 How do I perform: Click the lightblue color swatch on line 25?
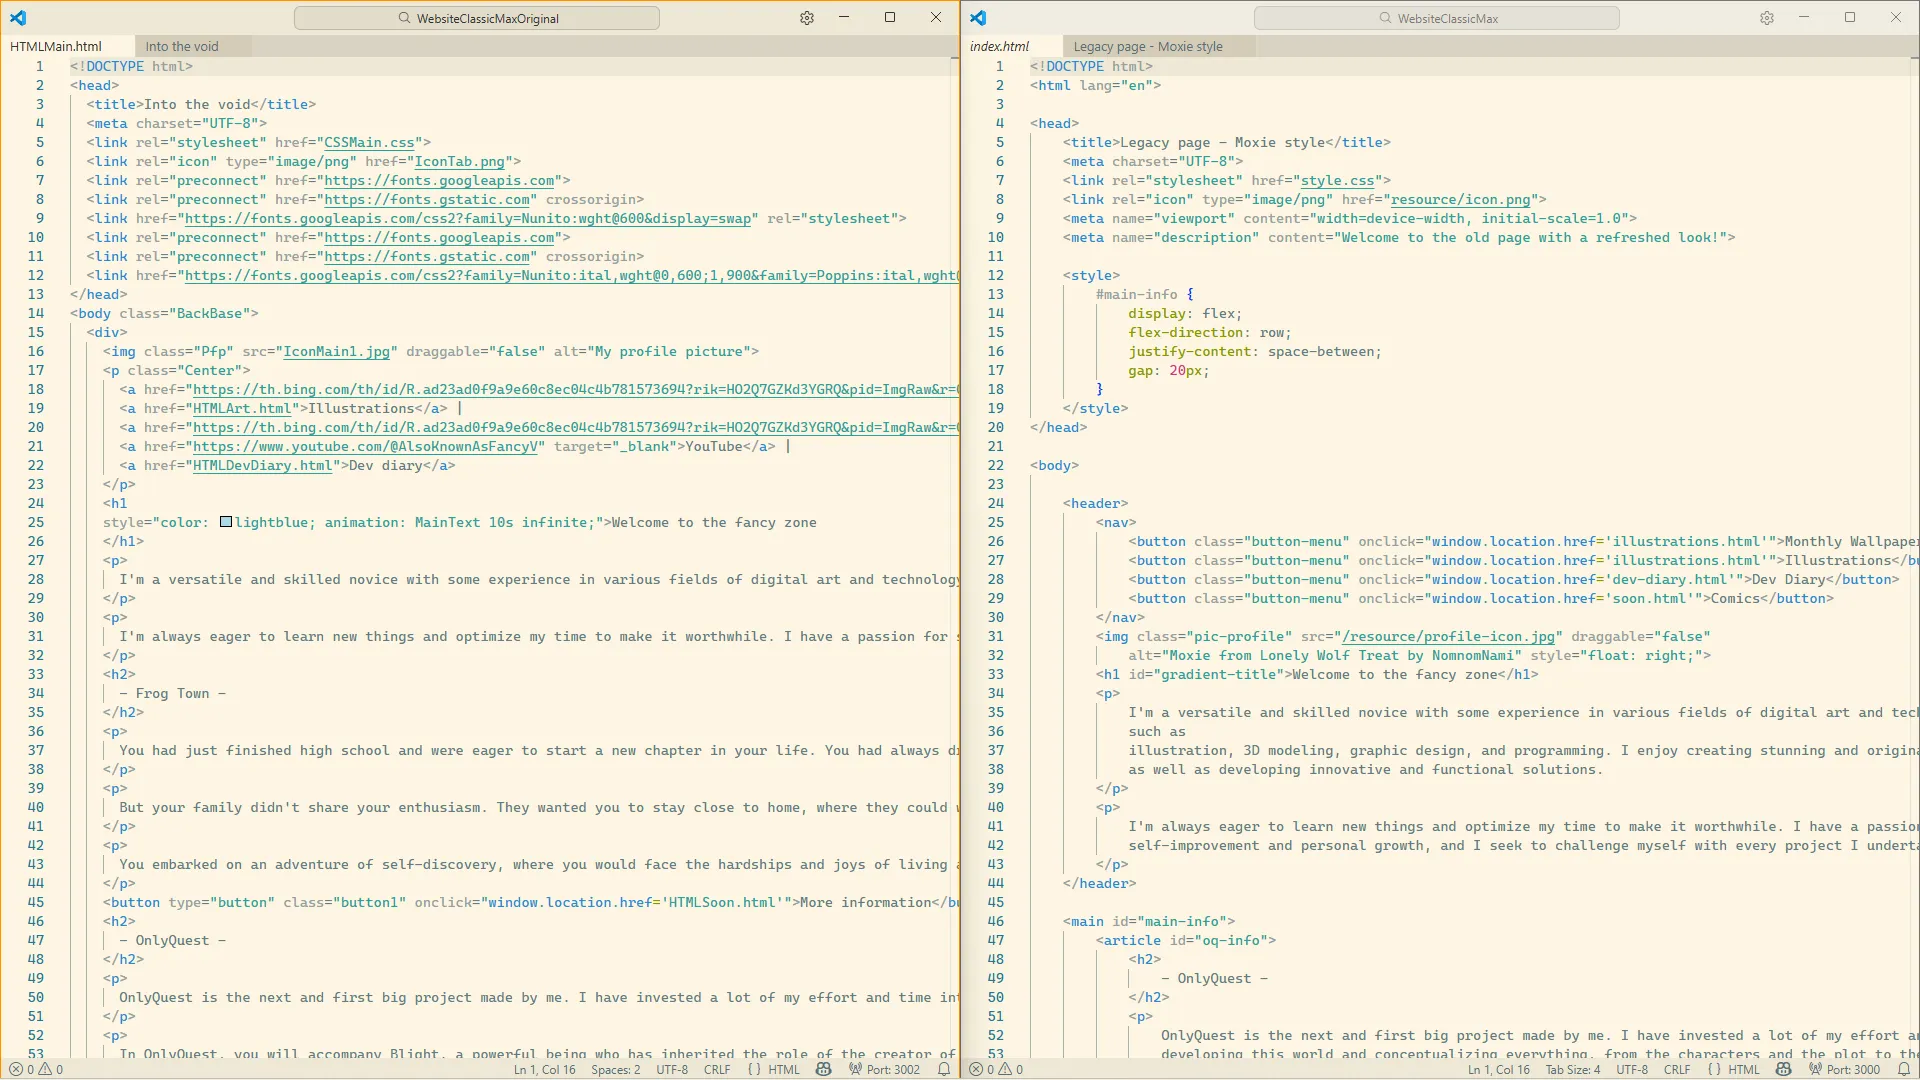[226, 522]
